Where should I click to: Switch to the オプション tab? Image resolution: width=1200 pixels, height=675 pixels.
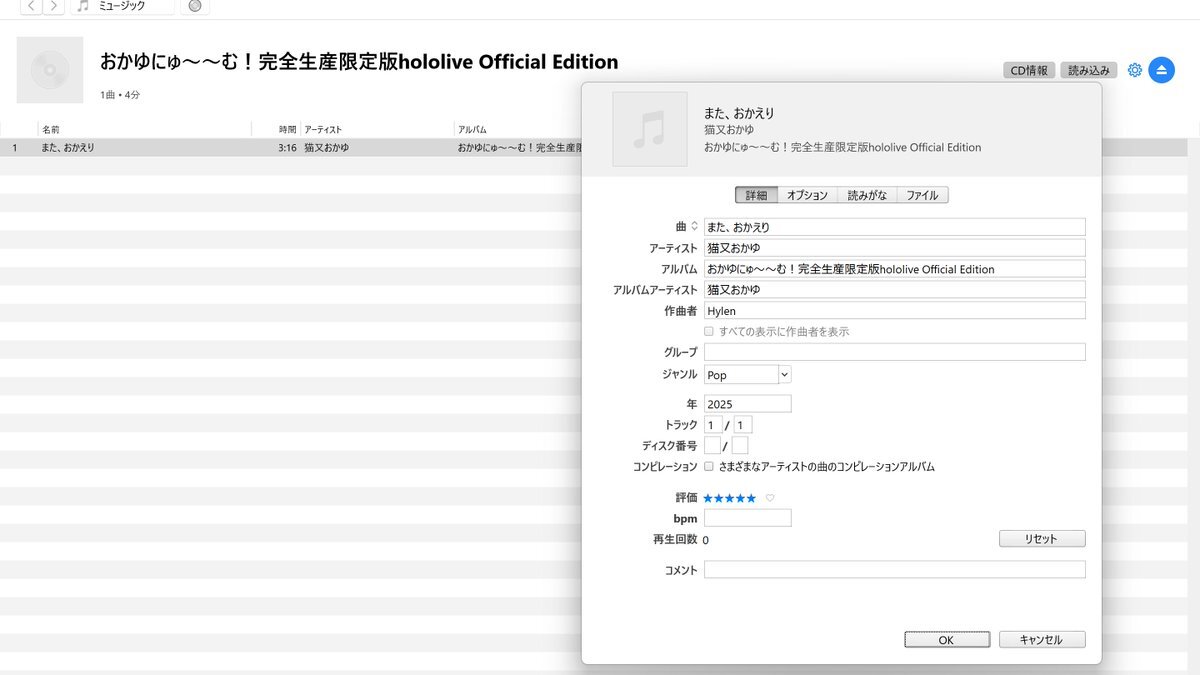[807, 195]
